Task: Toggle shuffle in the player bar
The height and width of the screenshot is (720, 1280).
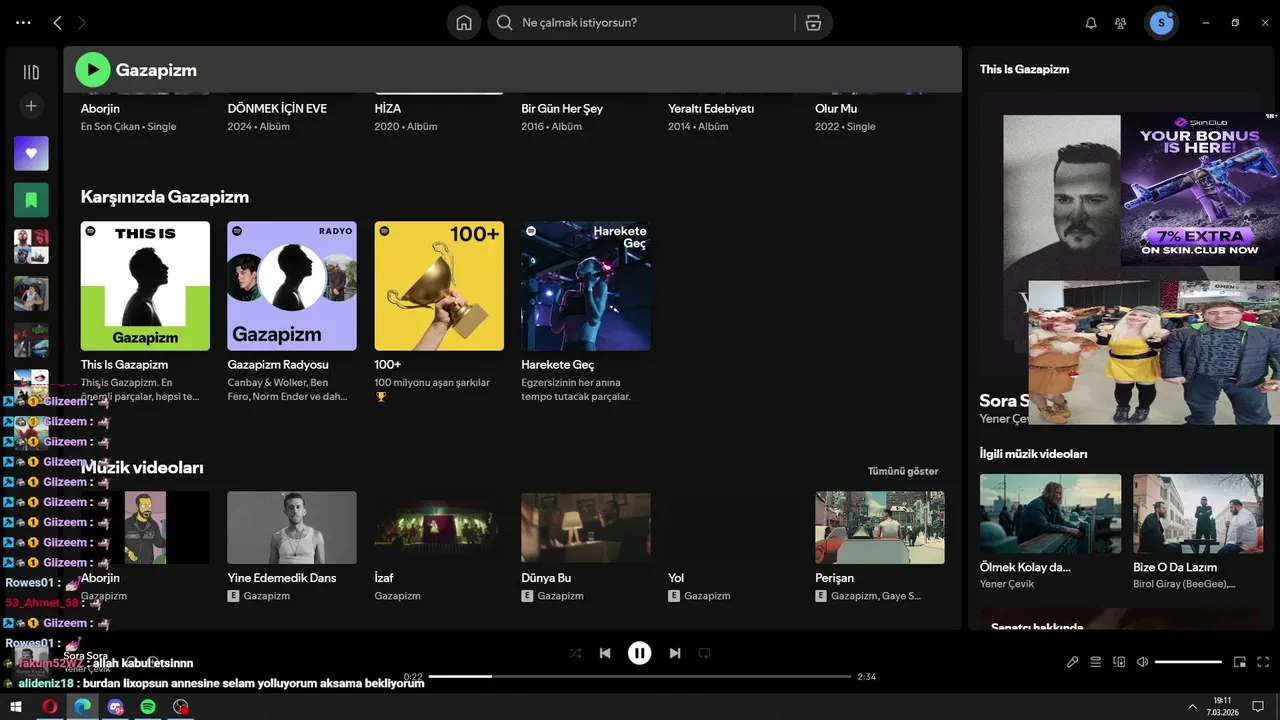Action: click(x=575, y=653)
